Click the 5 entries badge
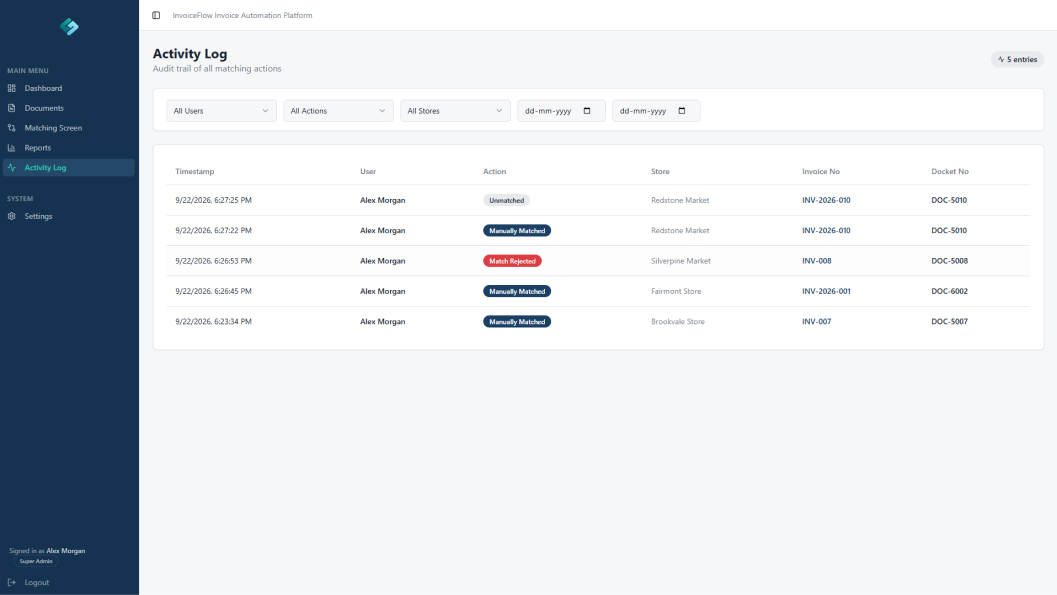Image resolution: width=1057 pixels, height=595 pixels. (x=1017, y=59)
